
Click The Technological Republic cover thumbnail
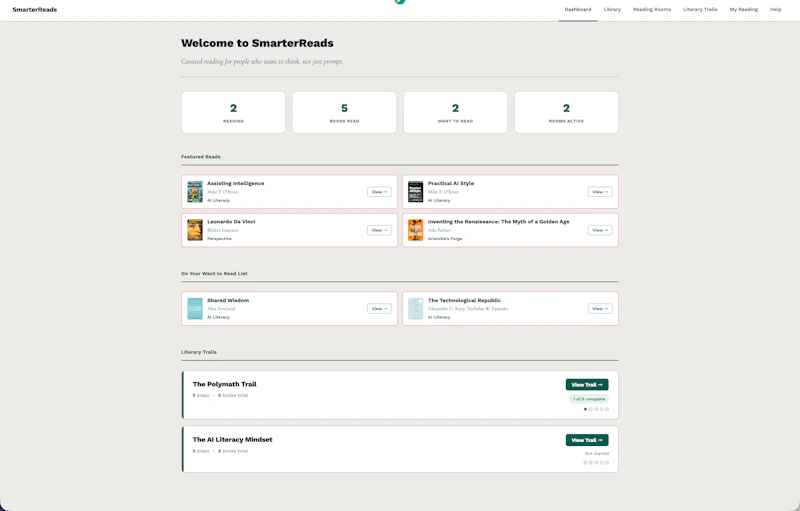coord(415,309)
